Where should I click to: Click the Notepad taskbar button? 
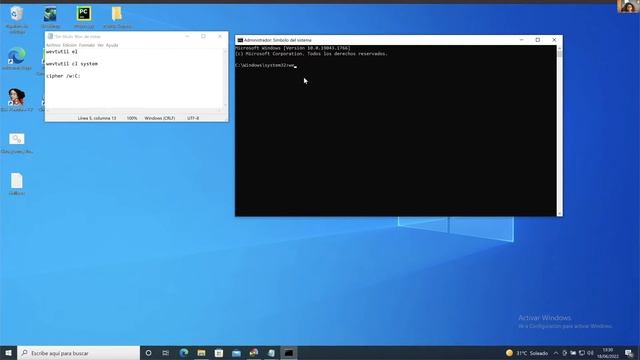271,353
